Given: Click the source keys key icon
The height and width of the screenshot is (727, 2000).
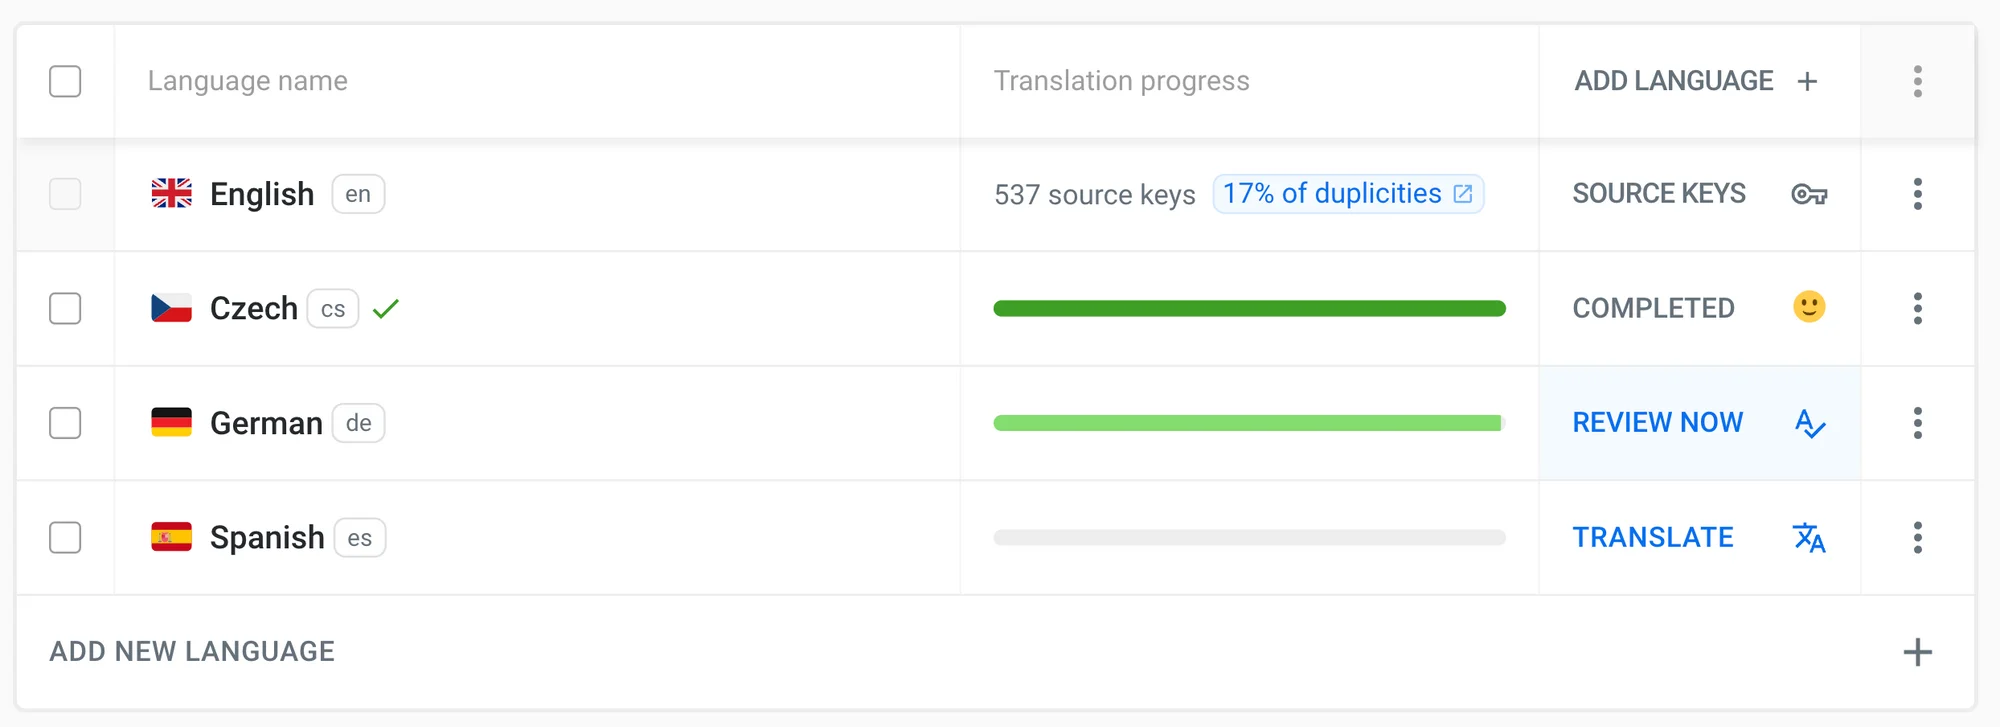Looking at the screenshot, I should coord(1809,194).
